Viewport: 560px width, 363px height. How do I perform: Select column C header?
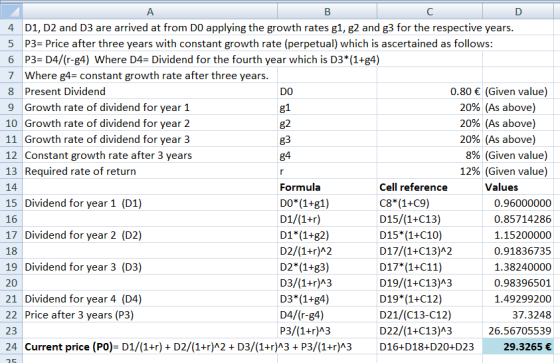(430, 12)
